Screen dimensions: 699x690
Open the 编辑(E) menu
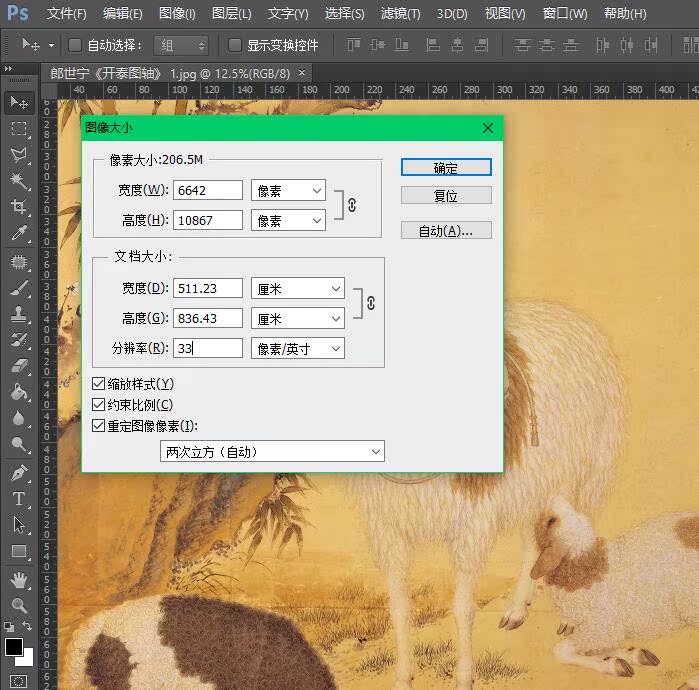point(122,13)
